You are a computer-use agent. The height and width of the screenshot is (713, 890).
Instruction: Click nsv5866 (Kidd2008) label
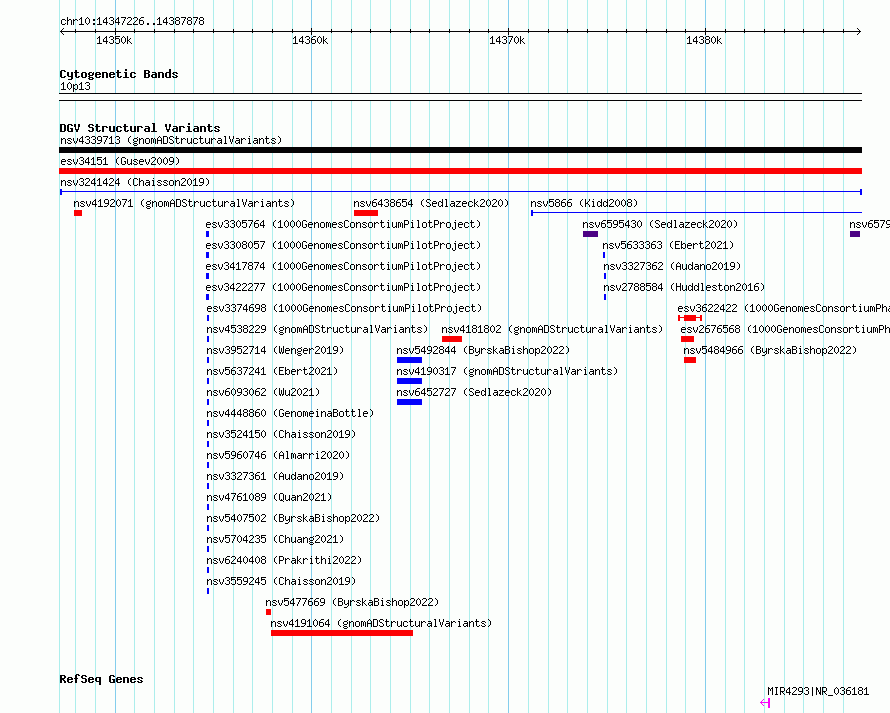pyautogui.click(x=584, y=203)
